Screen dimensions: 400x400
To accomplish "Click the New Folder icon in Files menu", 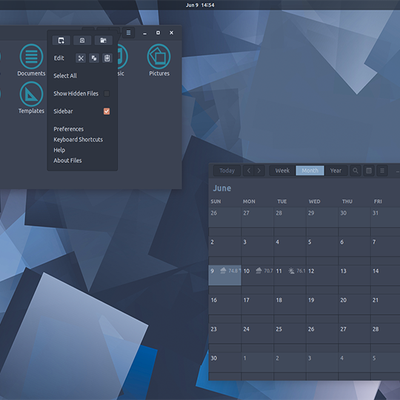I will pos(103,40).
